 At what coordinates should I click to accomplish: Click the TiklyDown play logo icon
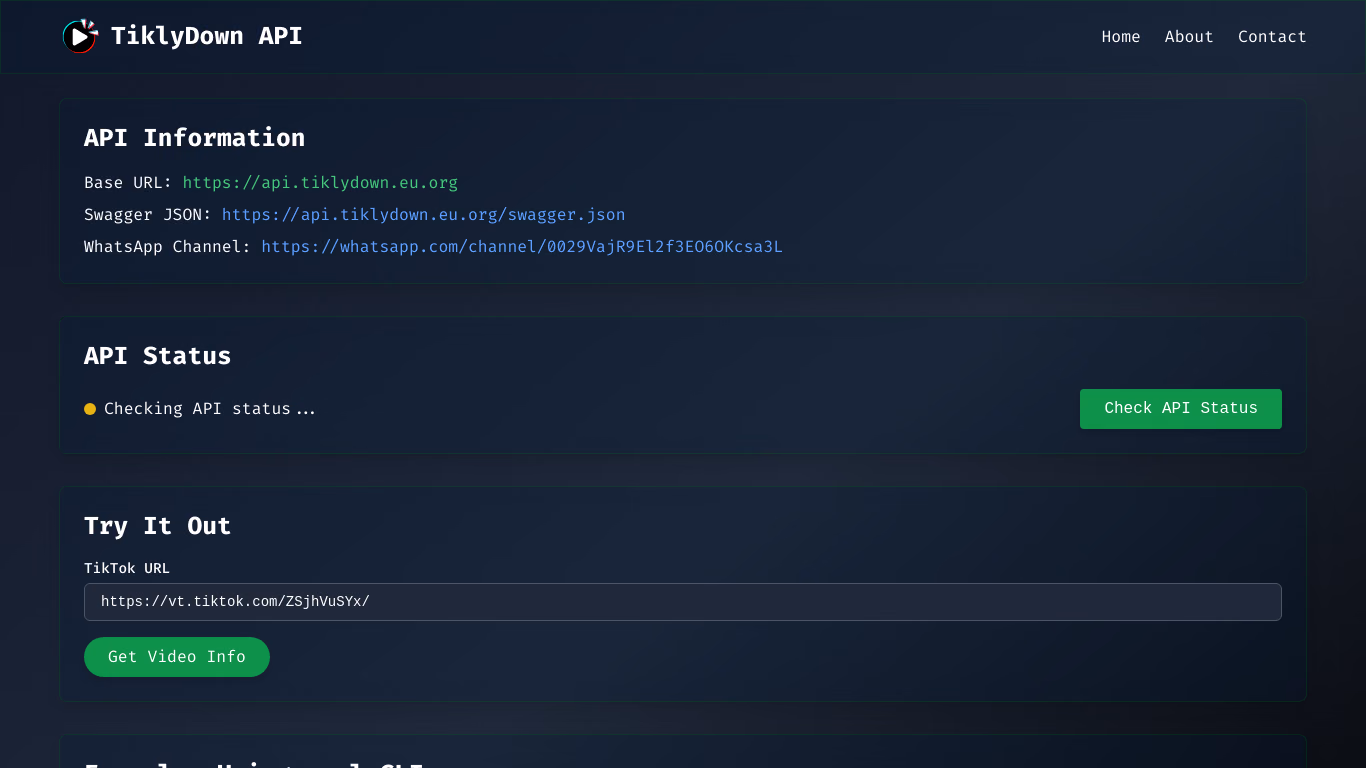coord(80,36)
